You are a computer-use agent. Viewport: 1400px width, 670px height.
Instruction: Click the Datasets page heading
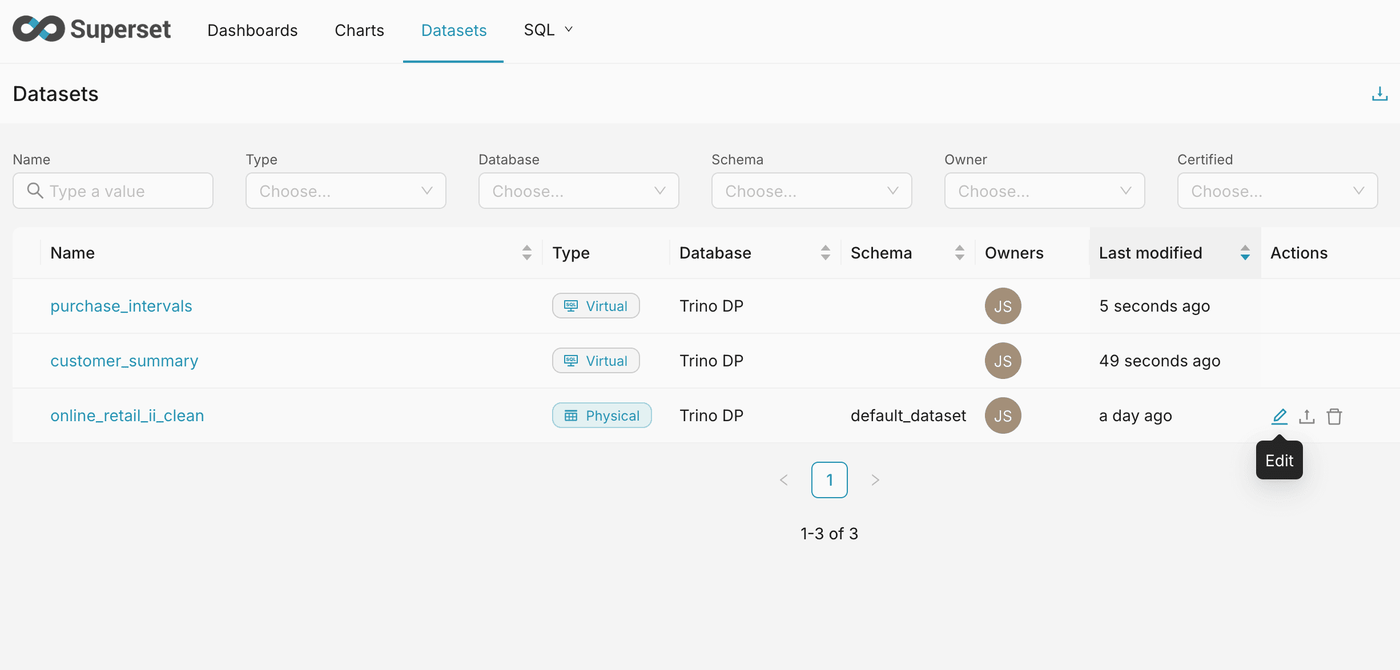[x=56, y=94]
